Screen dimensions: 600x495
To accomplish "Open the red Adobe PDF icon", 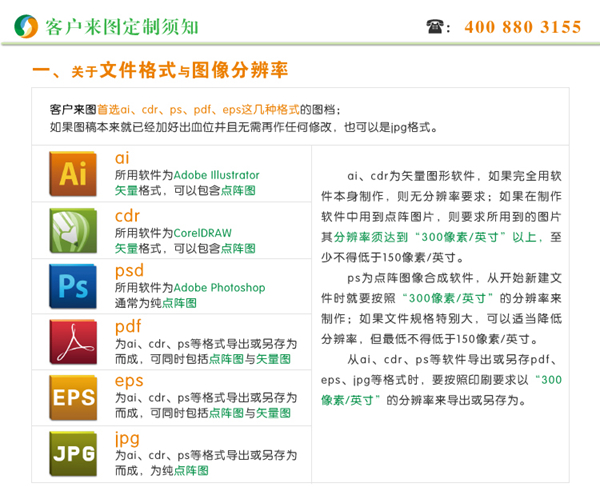I will (x=72, y=341).
